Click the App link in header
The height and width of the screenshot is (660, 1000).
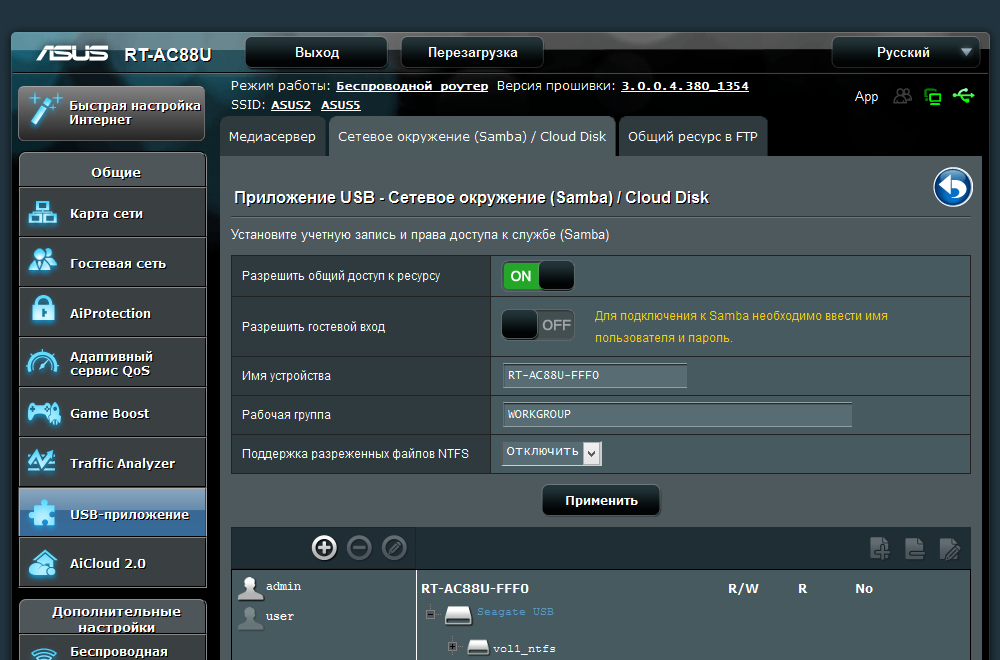(866, 96)
